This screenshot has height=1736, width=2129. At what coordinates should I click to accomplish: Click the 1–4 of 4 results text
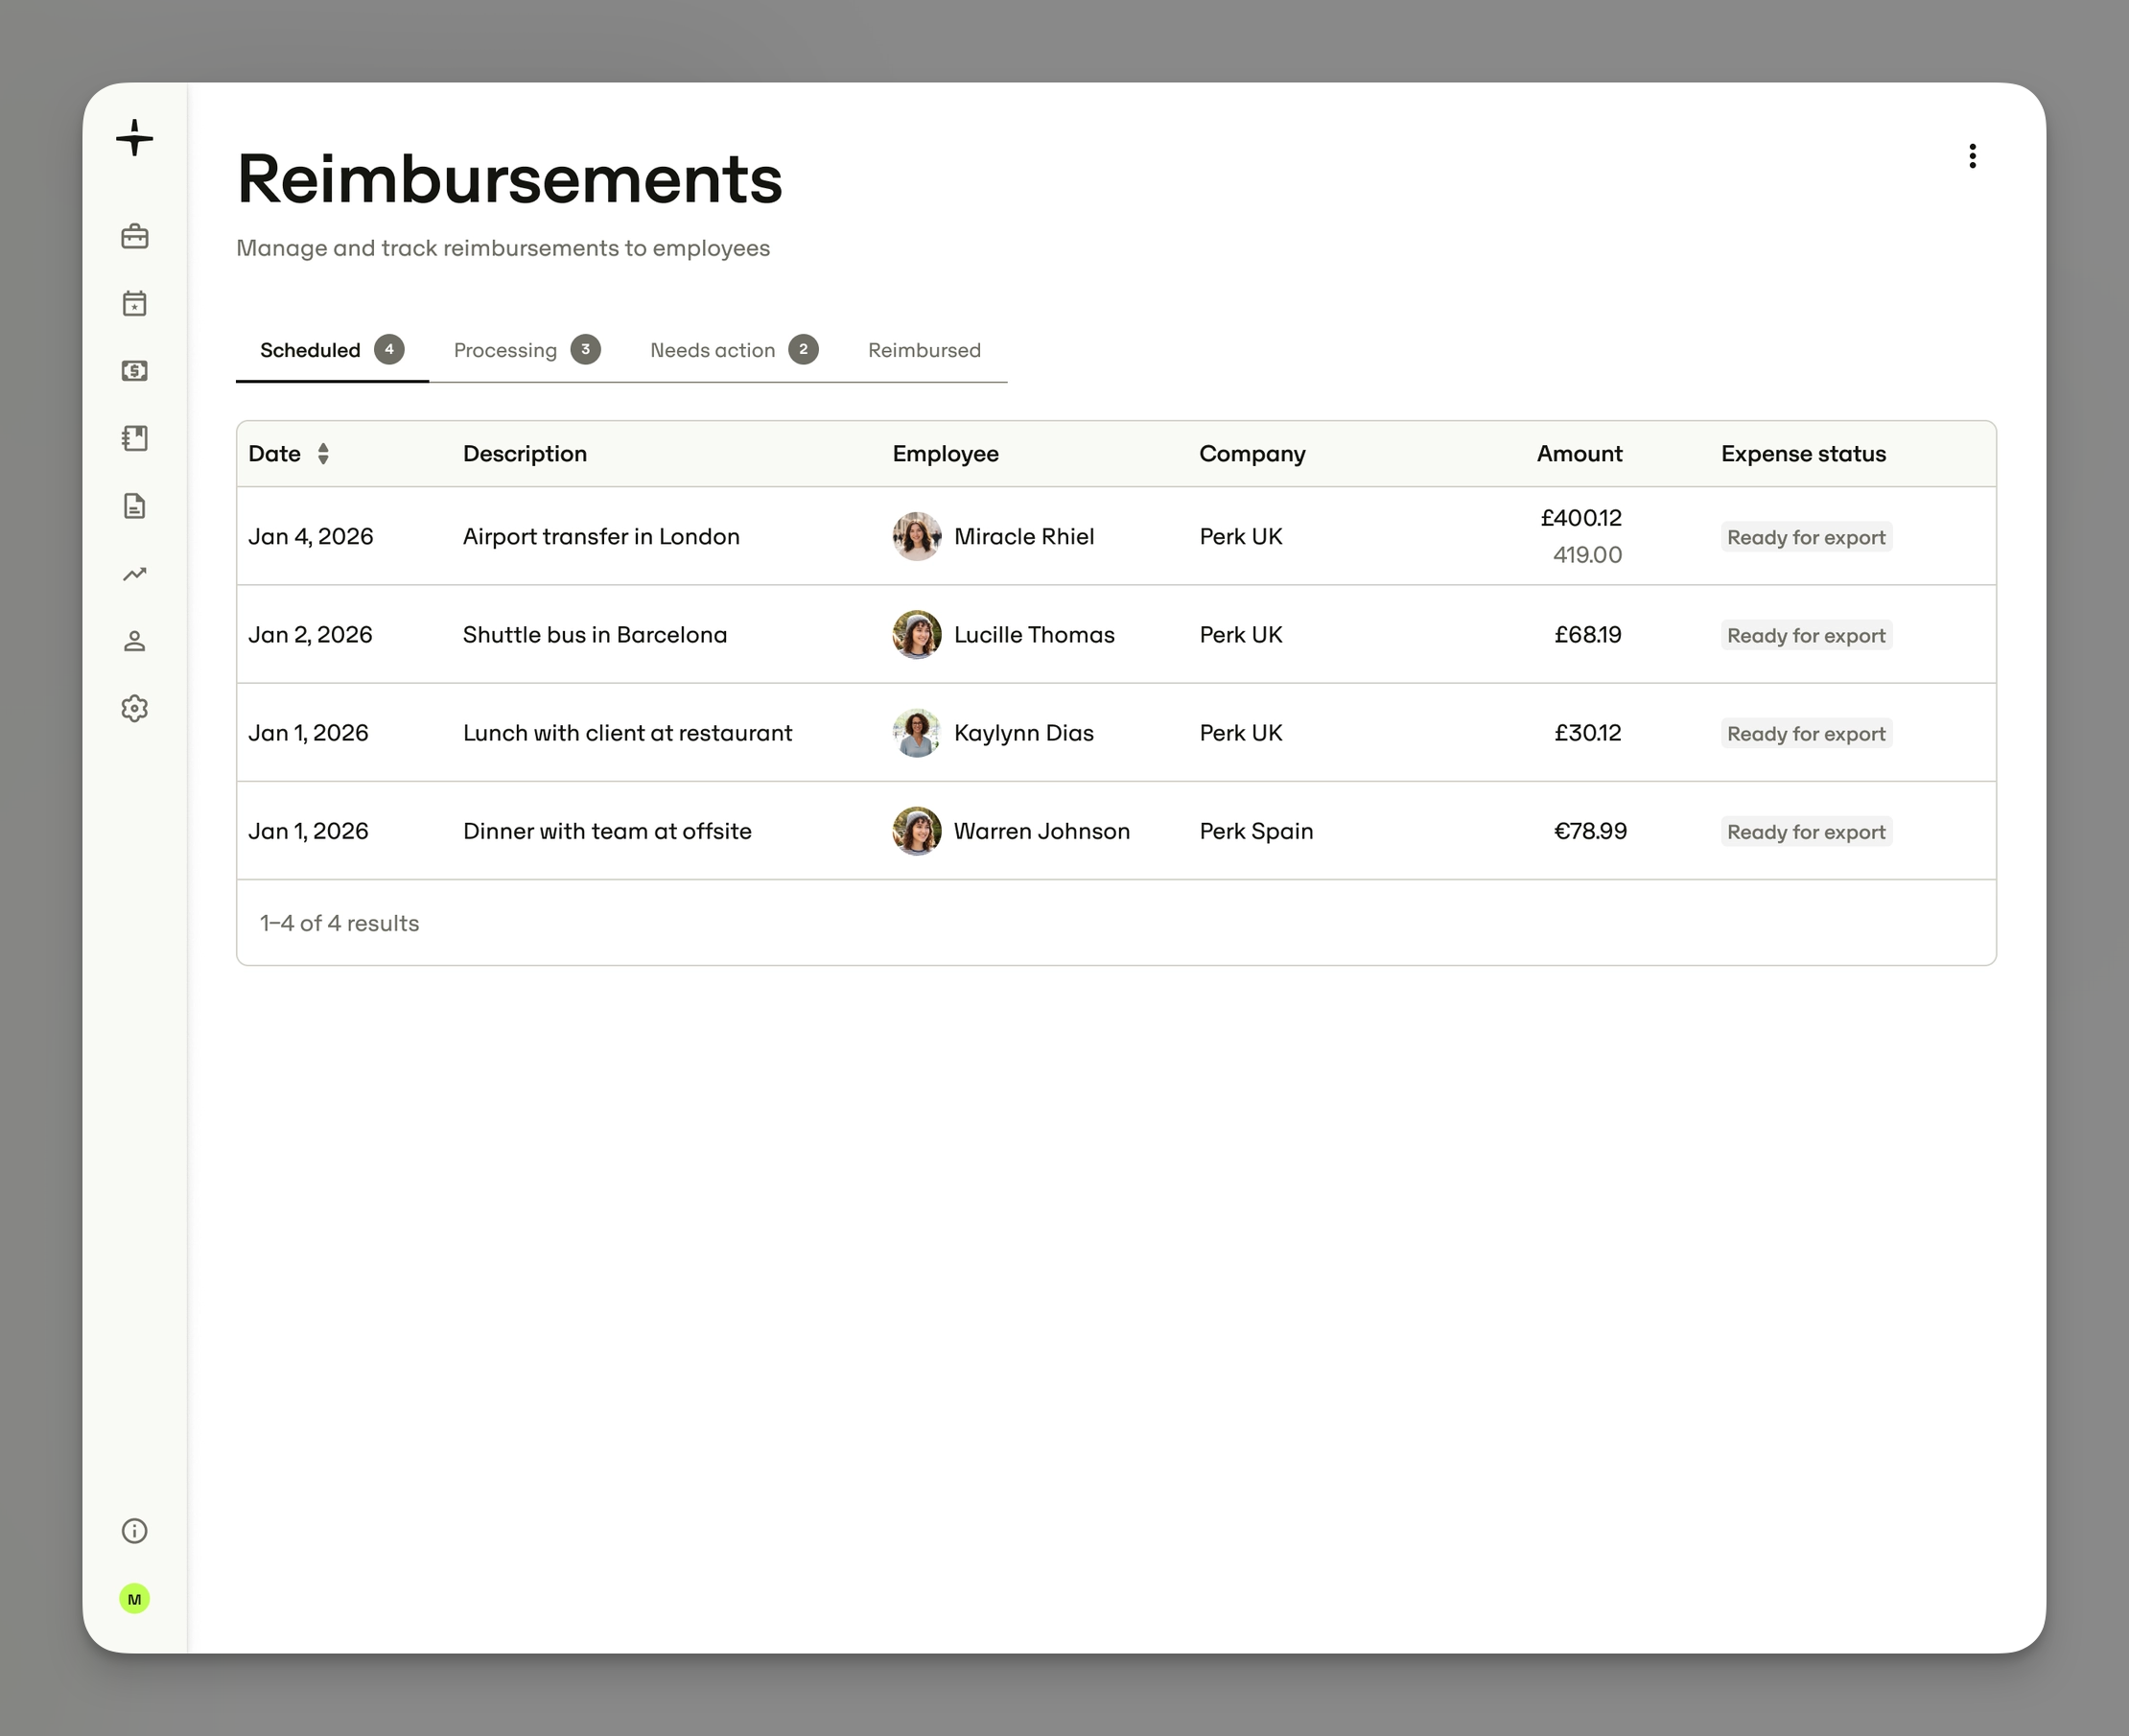339,923
